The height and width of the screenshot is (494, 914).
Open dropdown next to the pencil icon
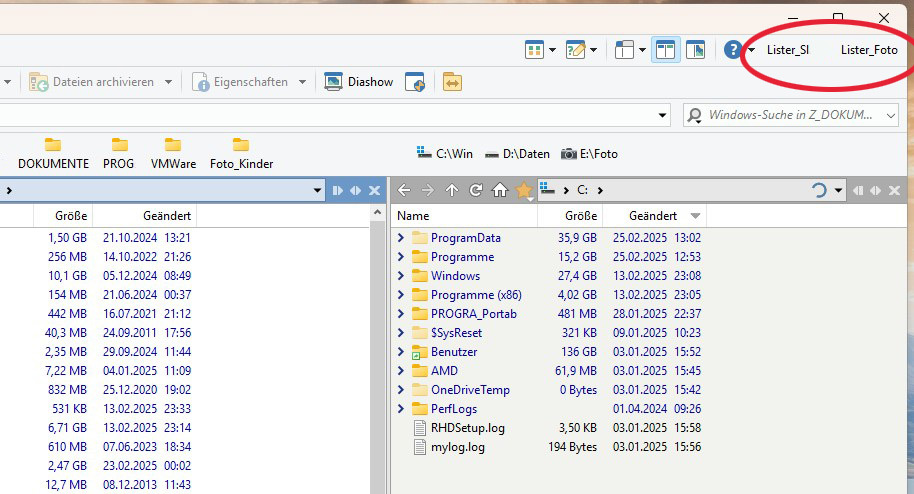593,50
